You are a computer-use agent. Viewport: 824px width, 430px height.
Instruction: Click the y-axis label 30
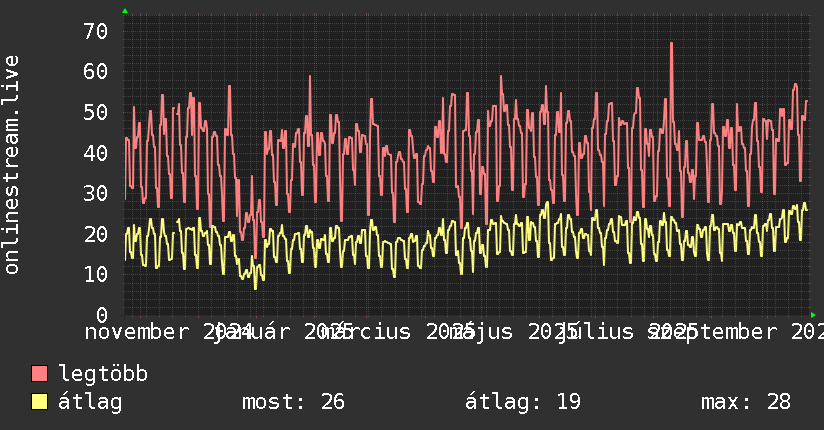tap(96, 193)
